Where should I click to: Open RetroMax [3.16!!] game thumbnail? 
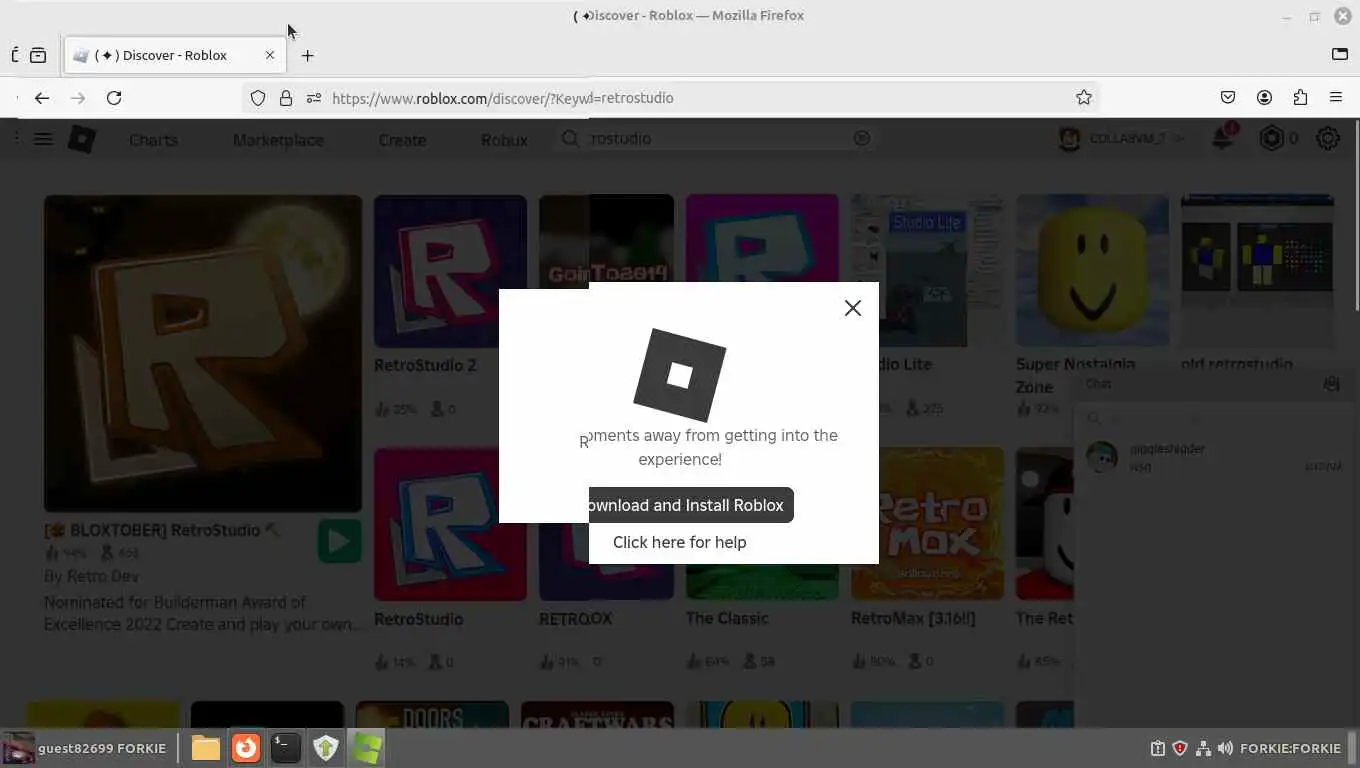click(927, 524)
